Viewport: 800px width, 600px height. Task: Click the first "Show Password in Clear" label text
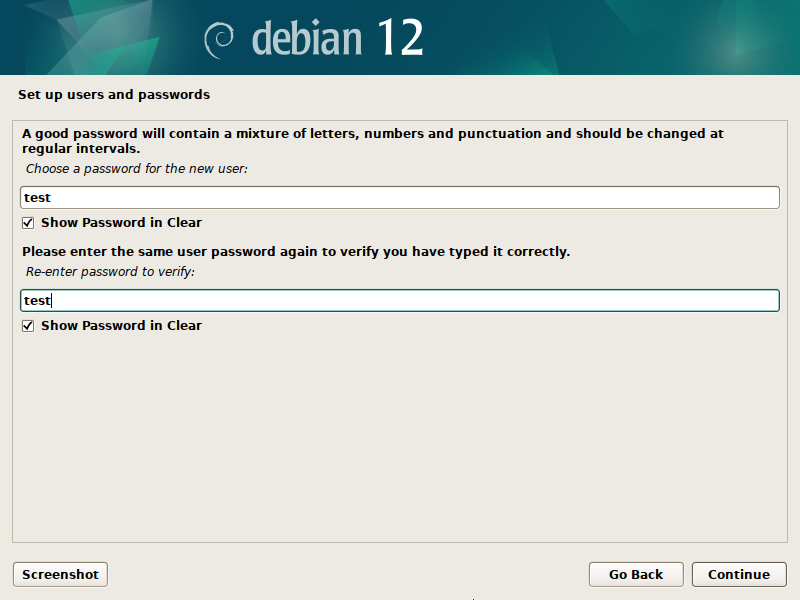(x=121, y=223)
